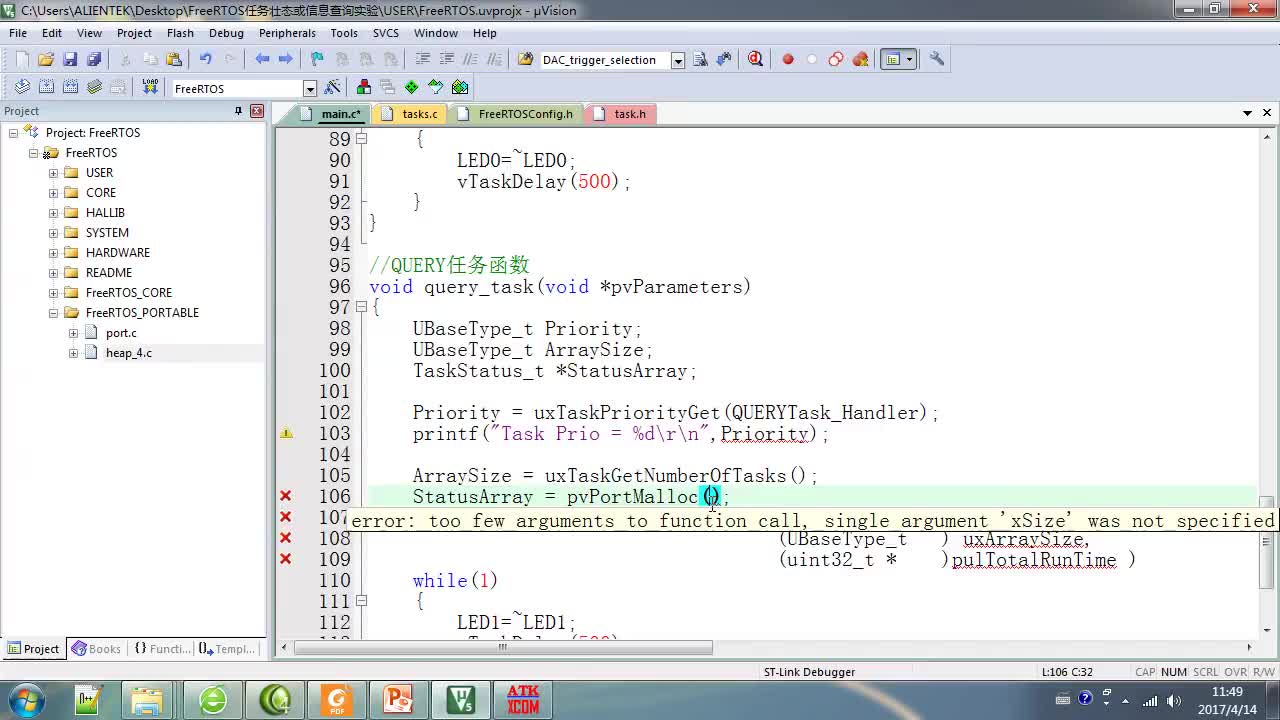Click the window layout toolbar button
Image resolution: width=1280 pixels, height=720 pixels.
[x=892, y=60]
